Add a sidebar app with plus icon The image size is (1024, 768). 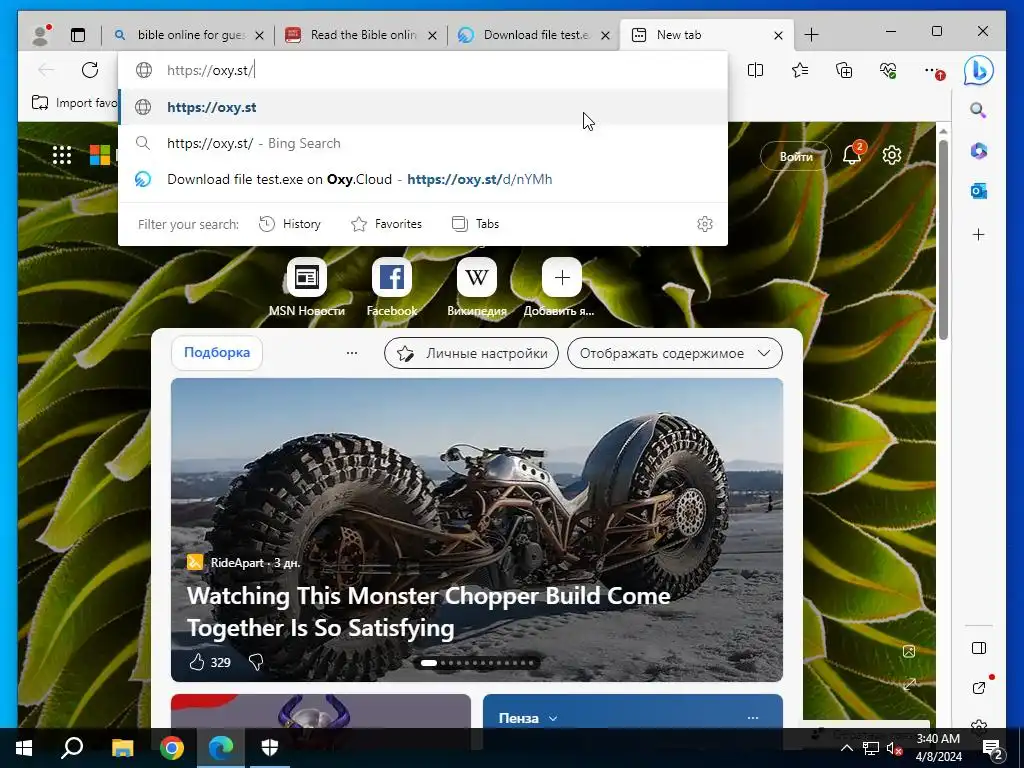click(x=978, y=234)
